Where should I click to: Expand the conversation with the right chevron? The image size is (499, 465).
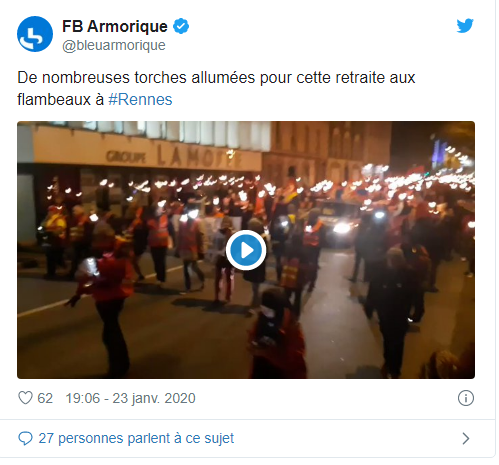pyautogui.click(x=466, y=439)
